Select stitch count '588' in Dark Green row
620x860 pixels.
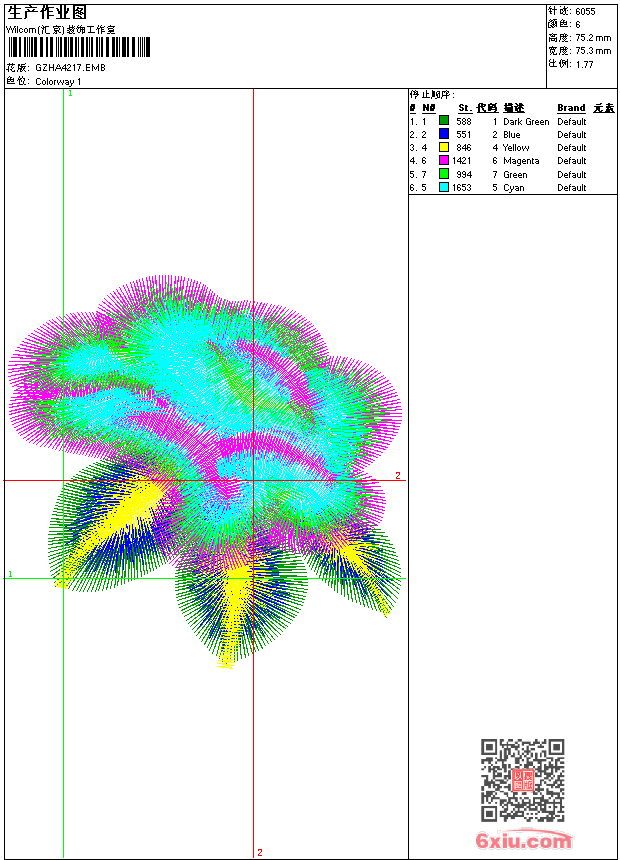click(x=464, y=122)
